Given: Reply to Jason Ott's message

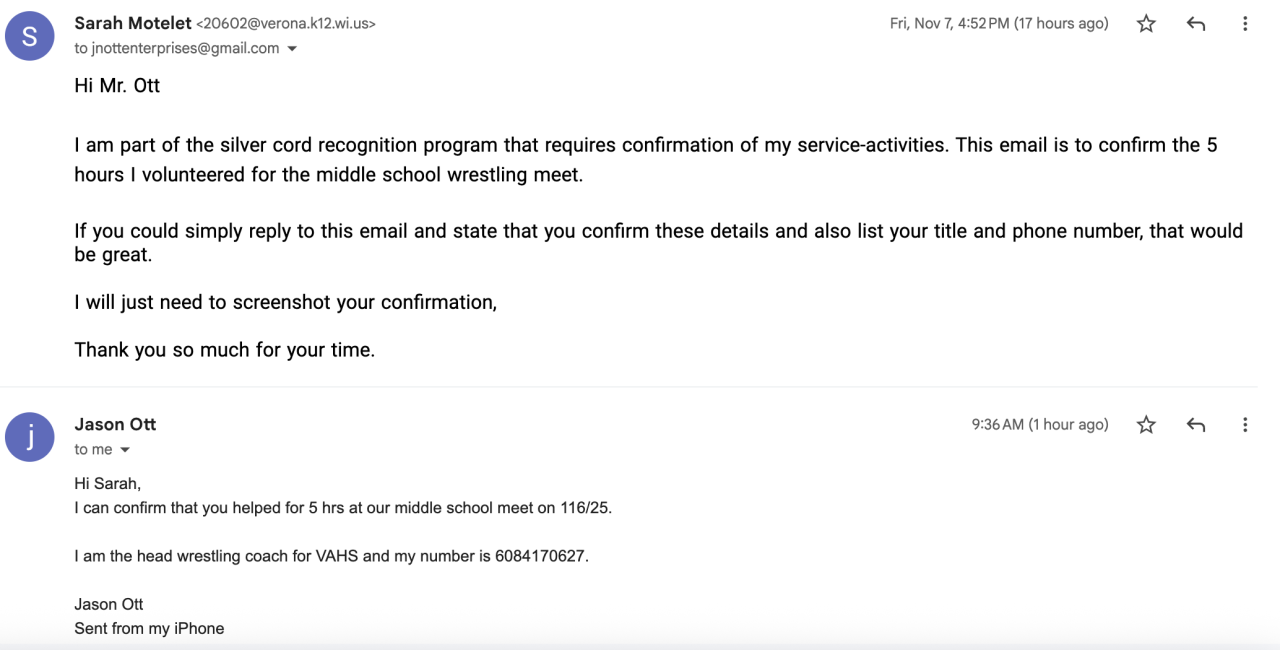Looking at the screenshot, I should coord(1195,425).
